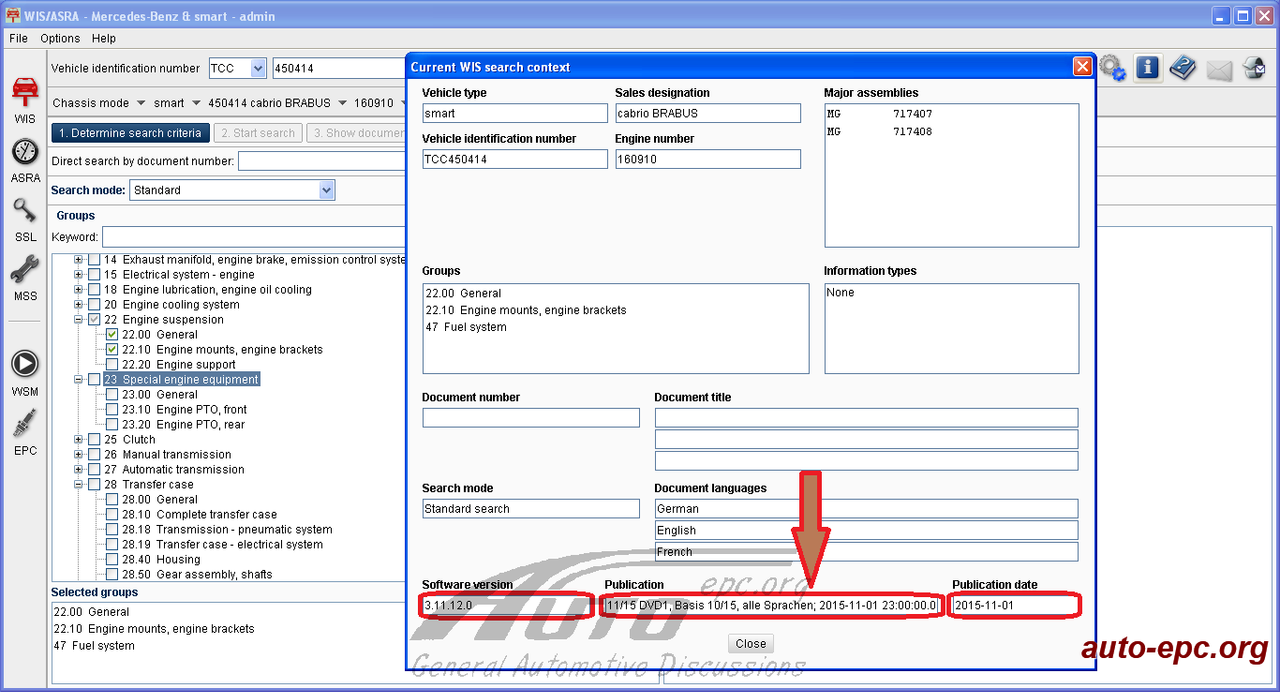1280x692 pixels.
Task: Launch the WSM play-button module
Action: tap(25, 372)
